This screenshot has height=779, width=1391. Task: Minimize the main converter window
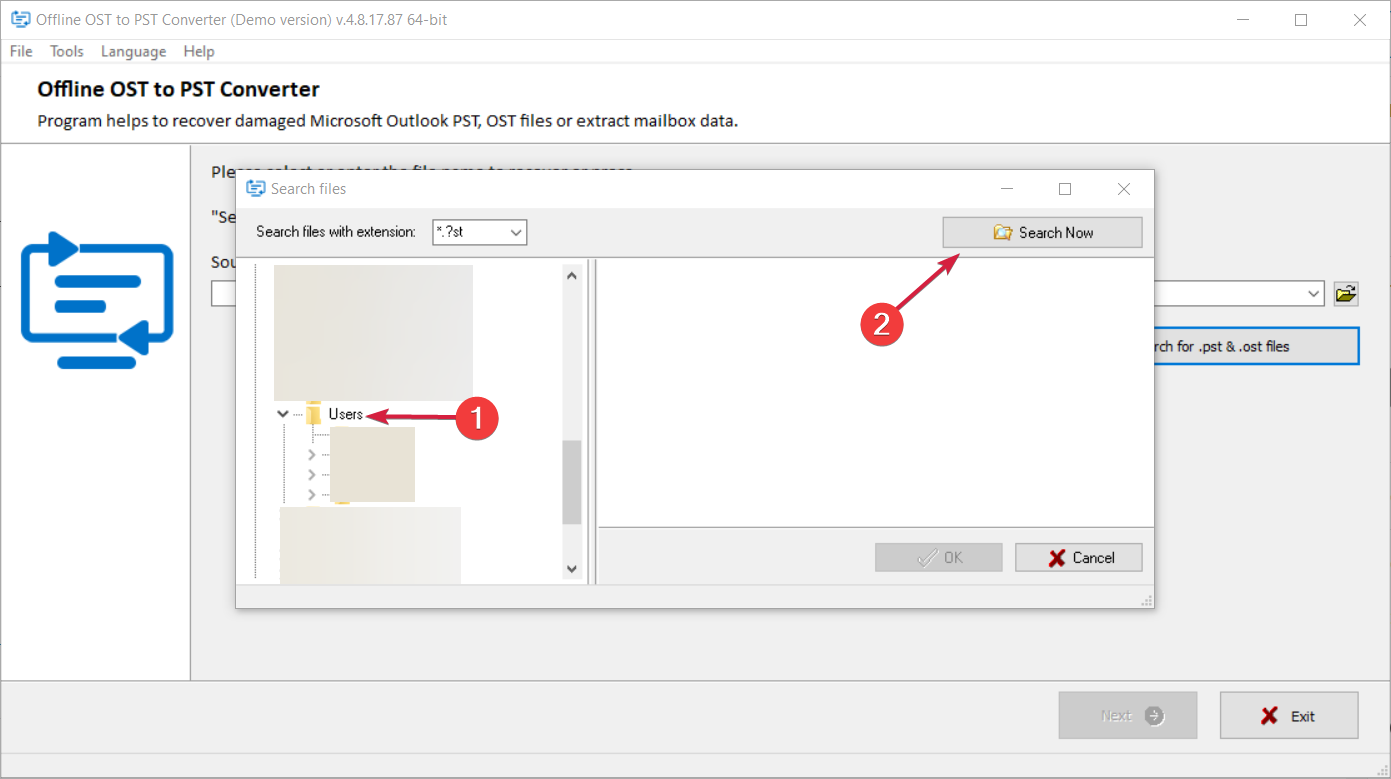[x=1243, y=20]
